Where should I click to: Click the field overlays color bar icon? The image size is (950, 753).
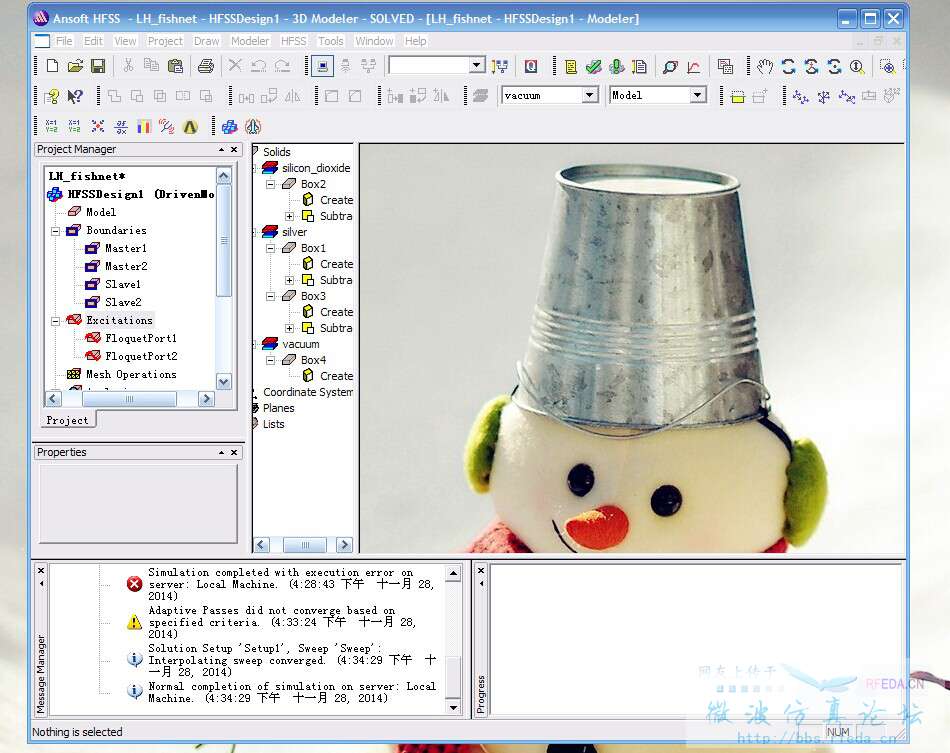(144, 126)
